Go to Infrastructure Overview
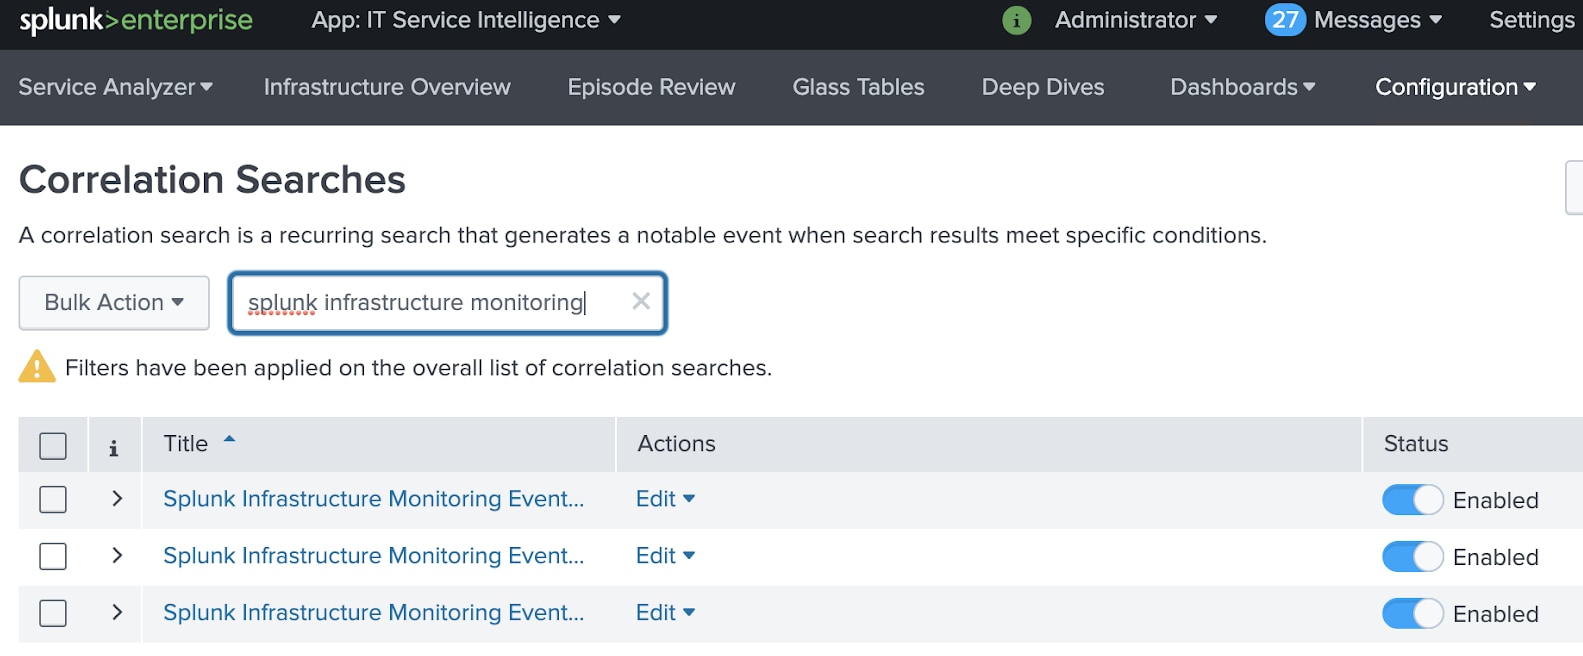This screenshot has width=1583, height=656. pos(387,87)
